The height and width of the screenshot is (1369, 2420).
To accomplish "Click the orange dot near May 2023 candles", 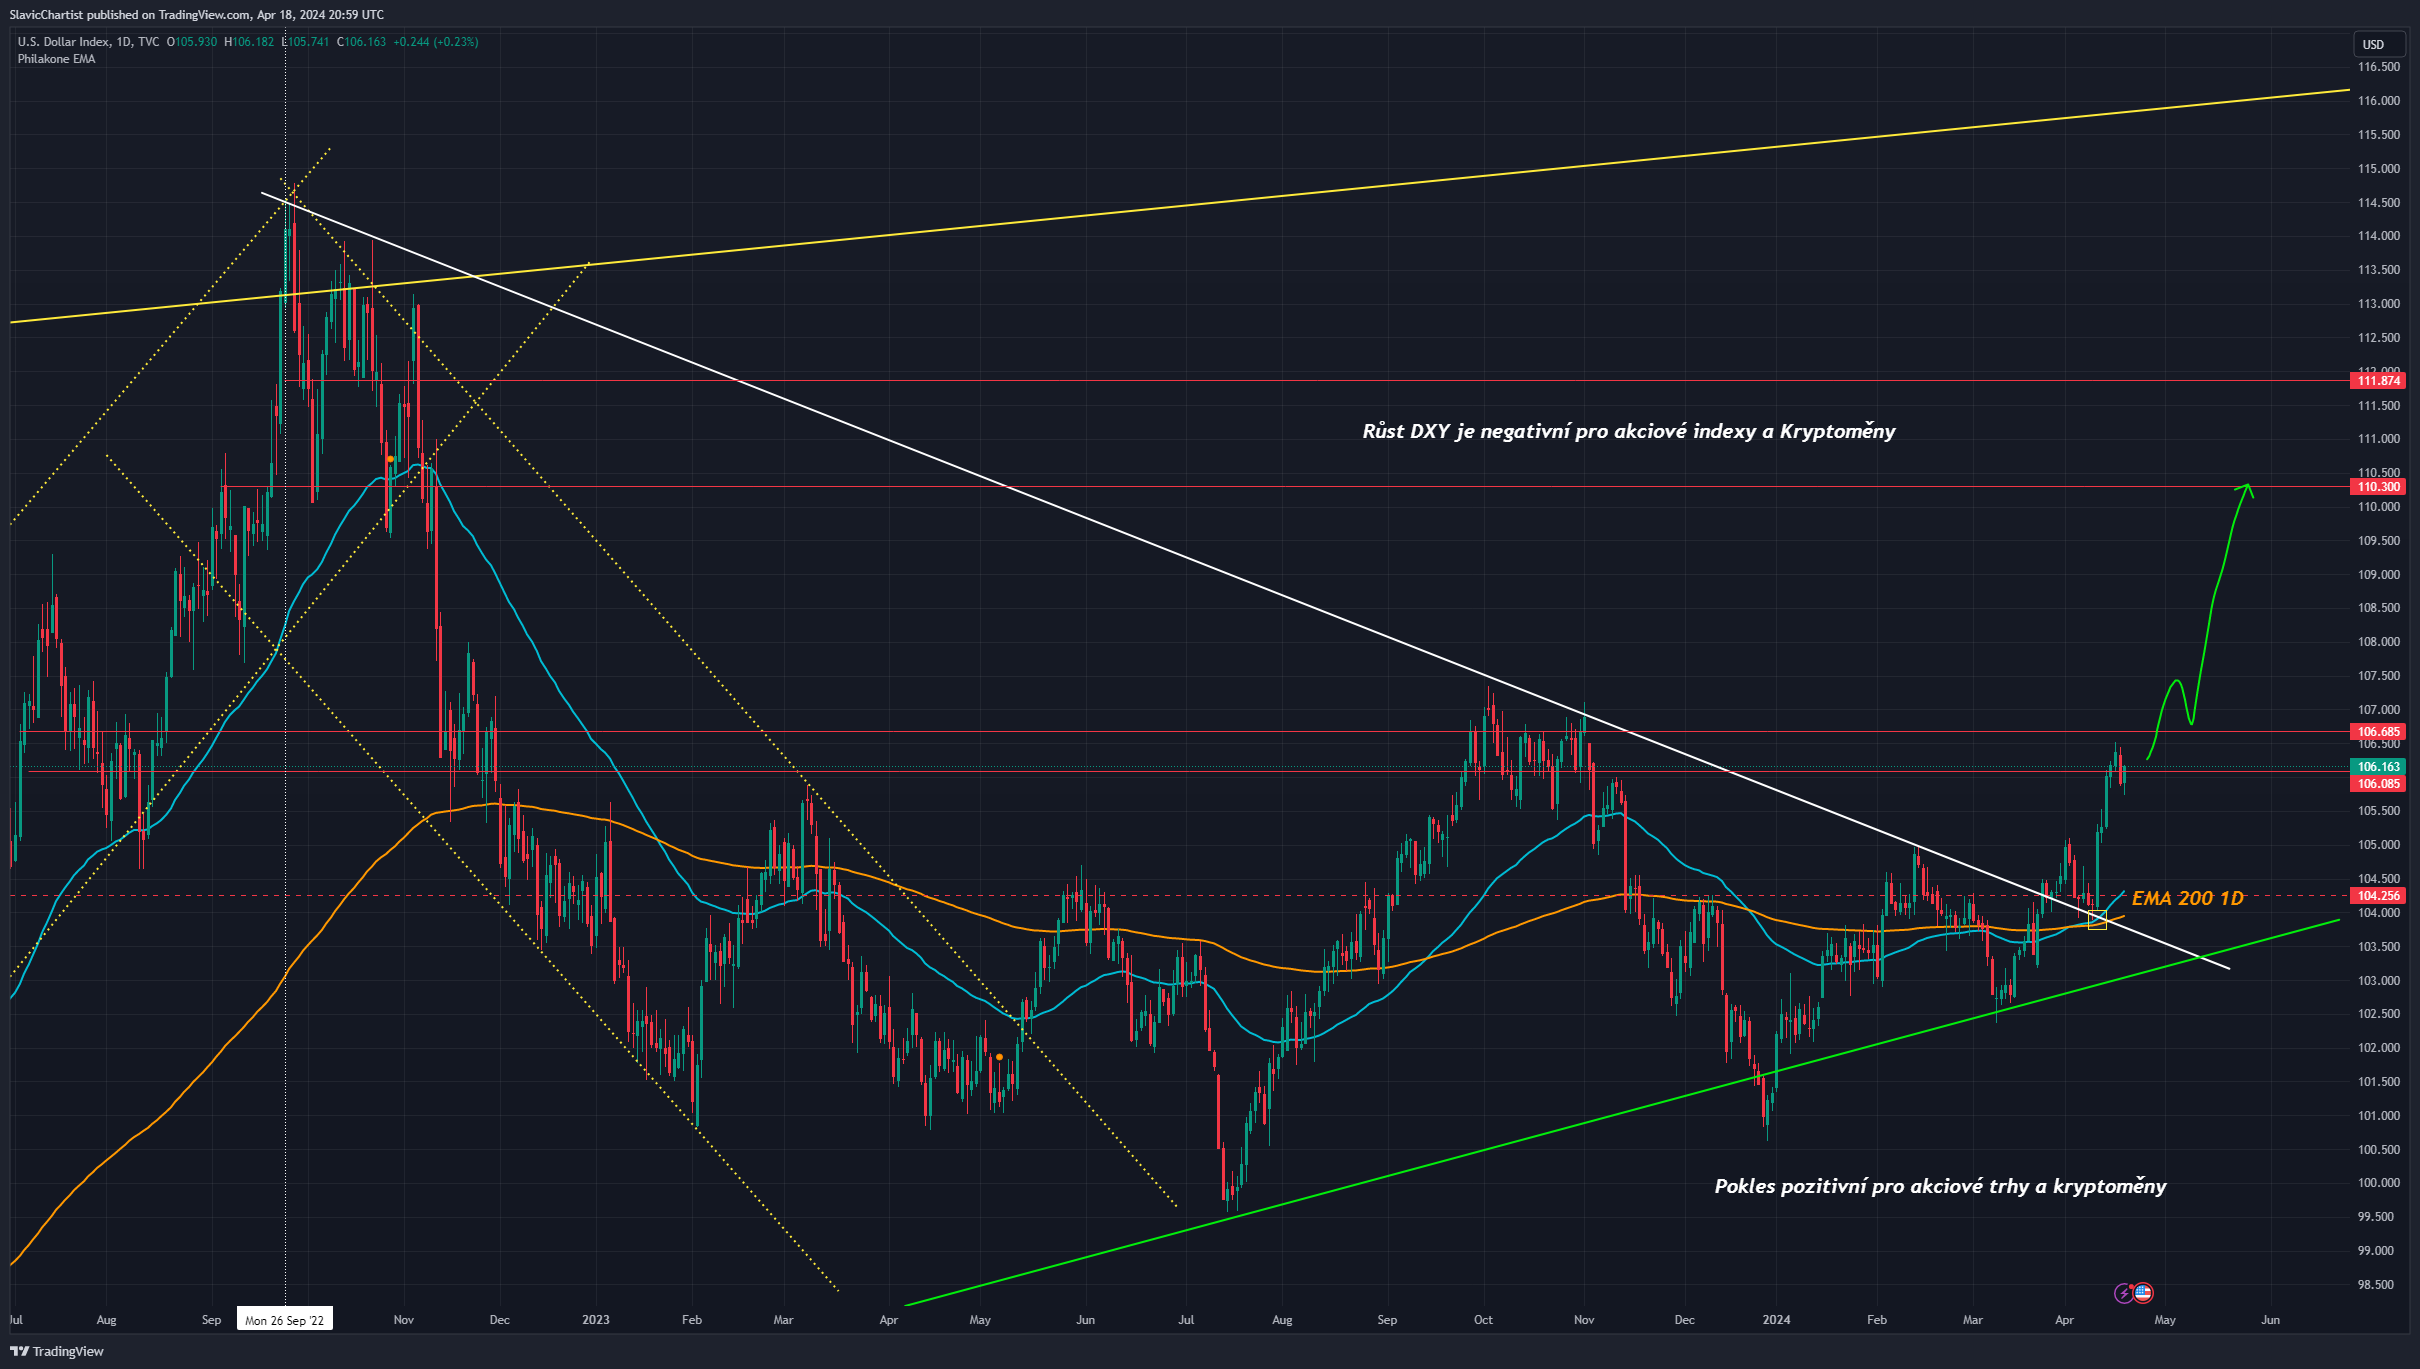I will tap(999, 1057).
